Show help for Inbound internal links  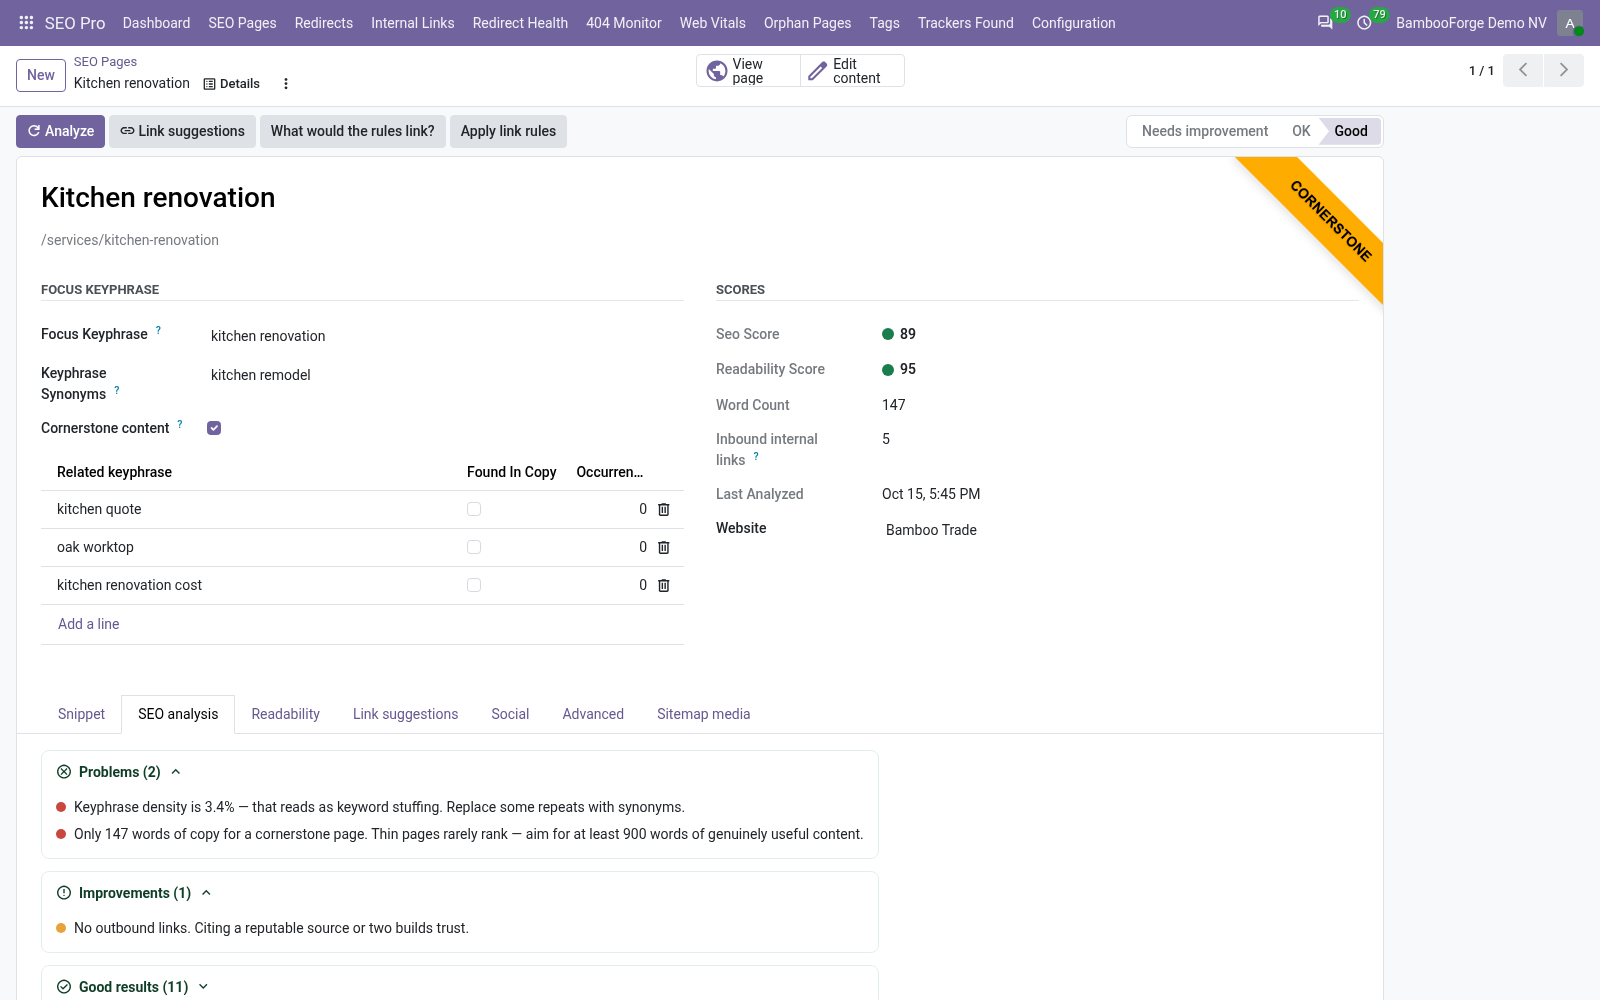coord(756,456)
